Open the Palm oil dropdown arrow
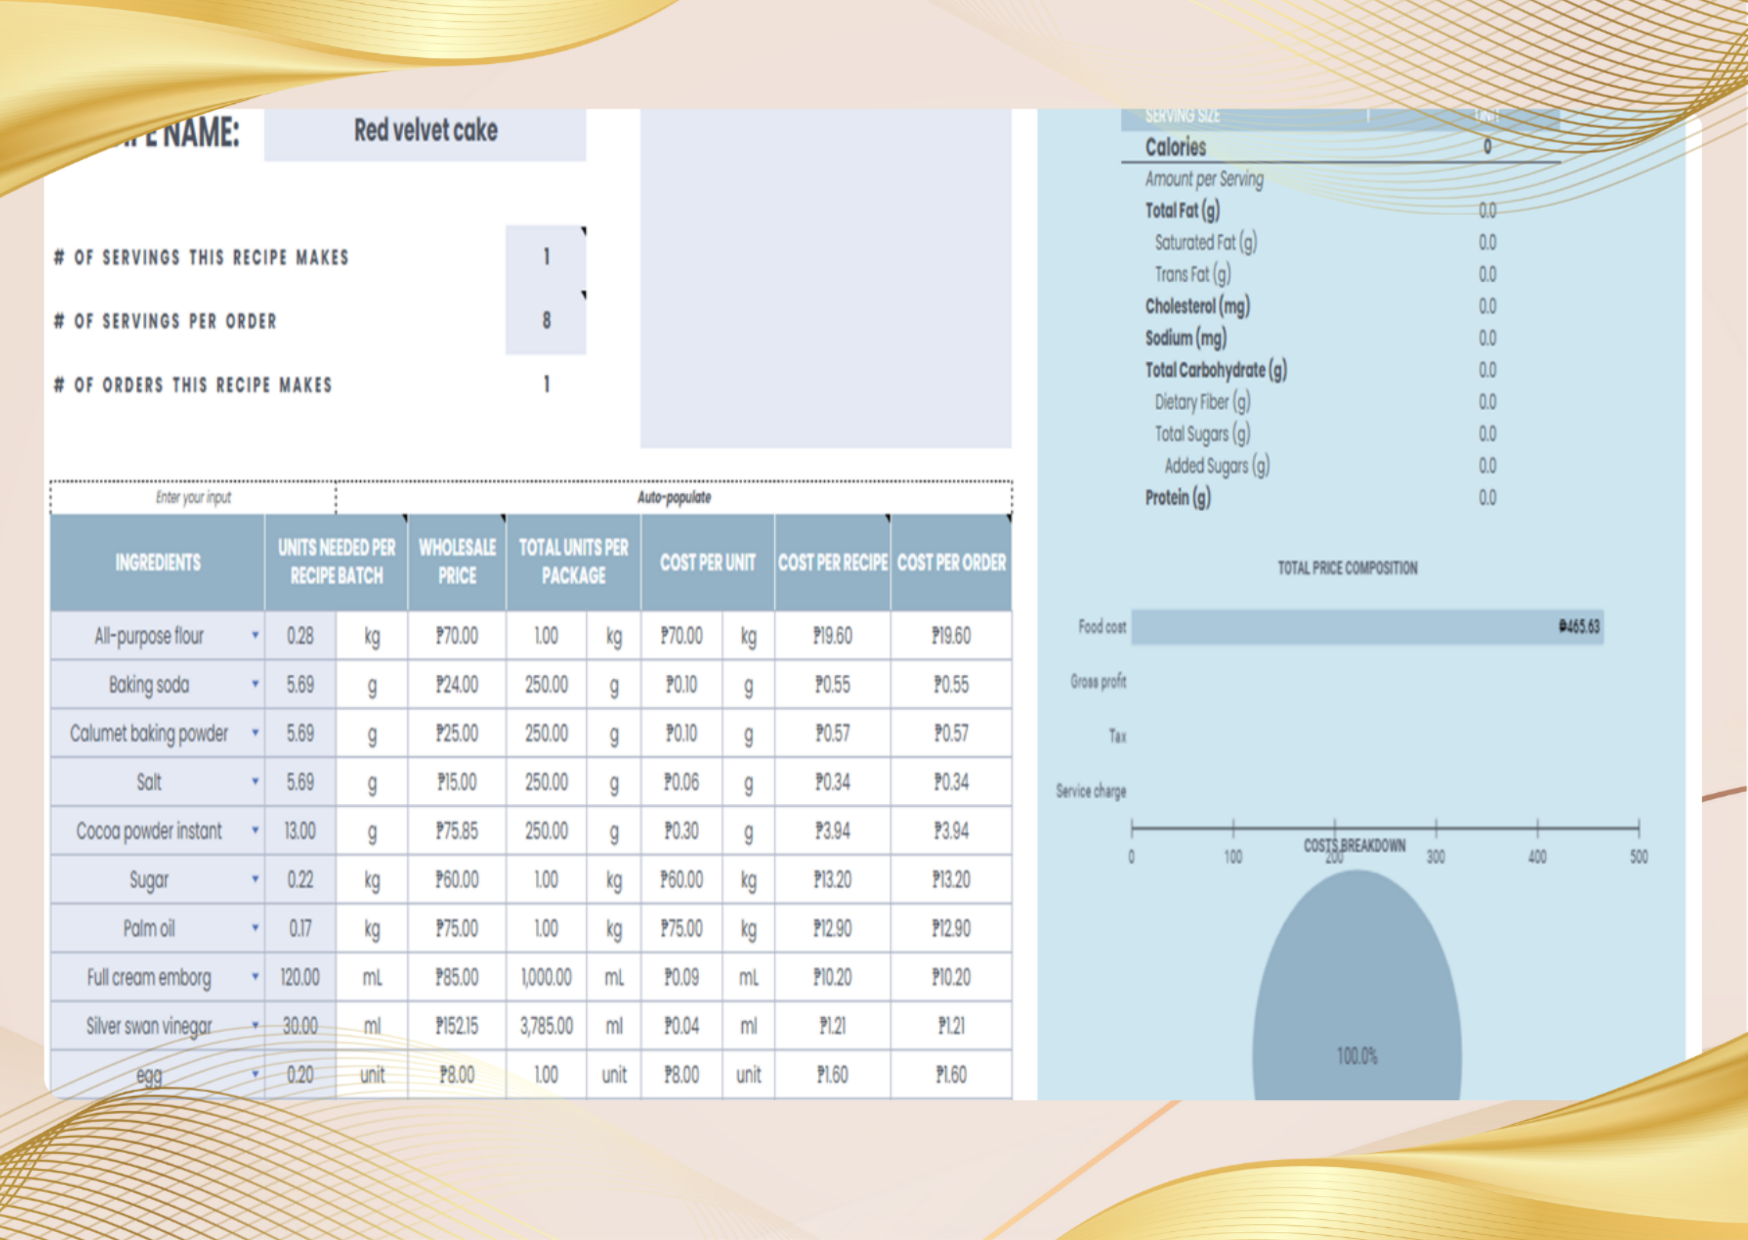Screen dimensions: 1748x1240 click(x=255, y=929)
